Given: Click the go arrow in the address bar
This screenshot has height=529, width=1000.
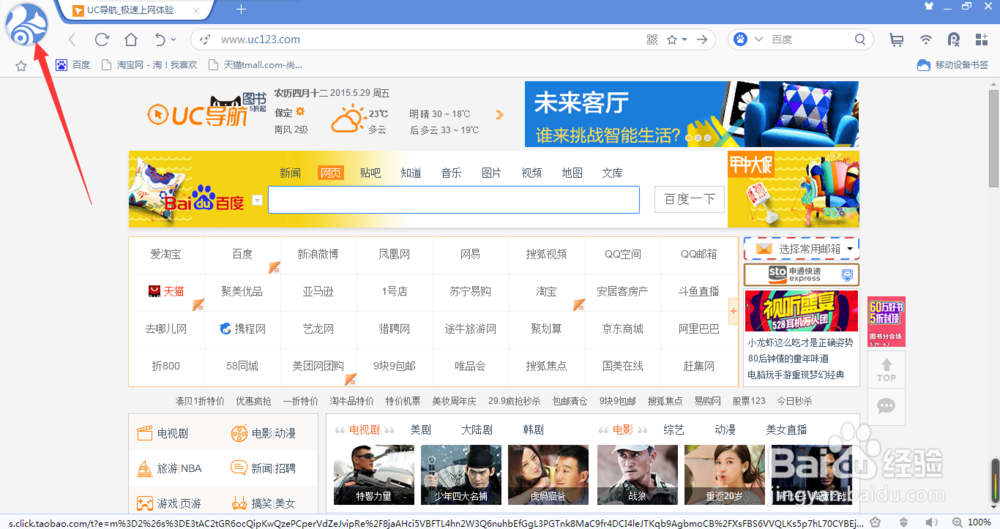Looking at the screenshot, I should pos(702,40).
